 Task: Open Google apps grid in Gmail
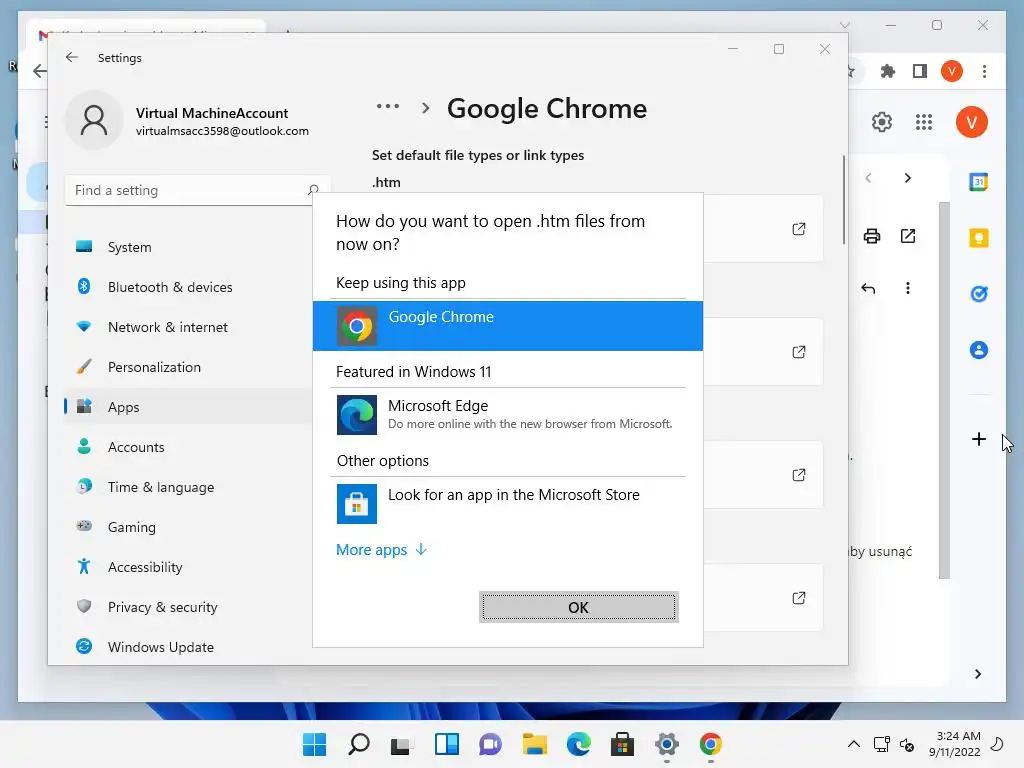[923, 122]
